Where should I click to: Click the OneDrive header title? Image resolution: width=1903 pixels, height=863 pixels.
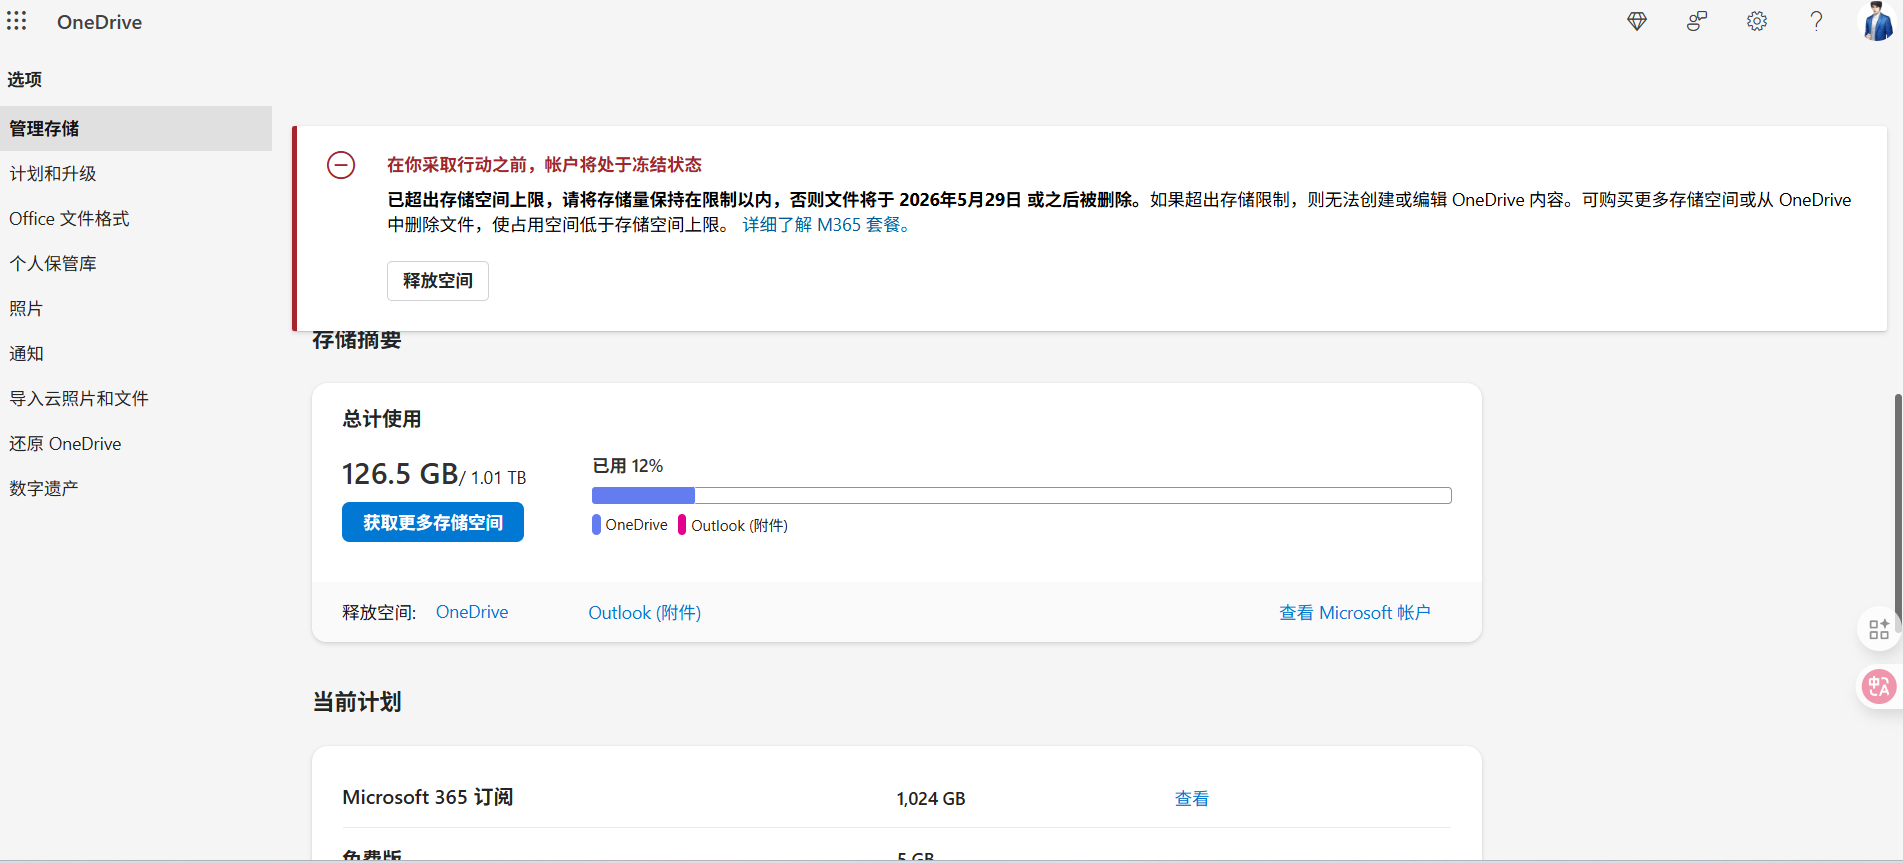99,22
